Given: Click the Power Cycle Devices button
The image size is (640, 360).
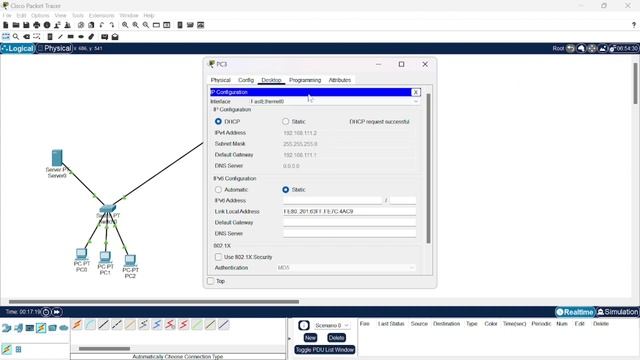Looking at the screenshot, I should (x=46, y=312).
